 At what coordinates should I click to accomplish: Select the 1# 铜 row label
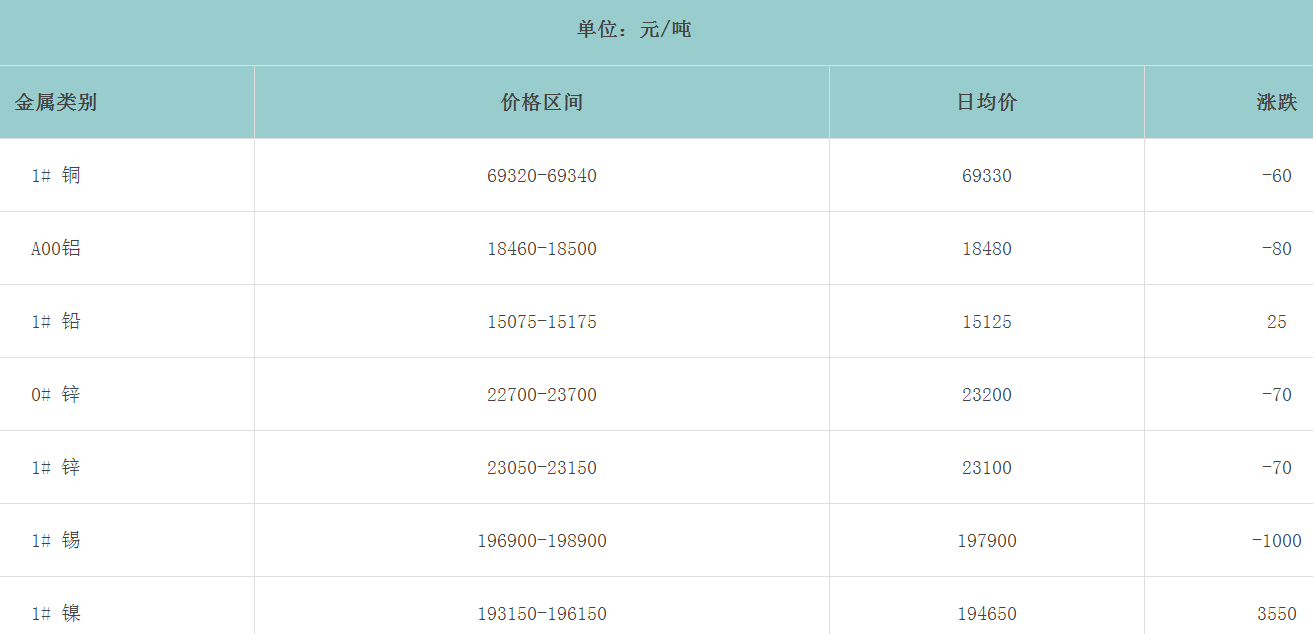click(x=56, y=176)
